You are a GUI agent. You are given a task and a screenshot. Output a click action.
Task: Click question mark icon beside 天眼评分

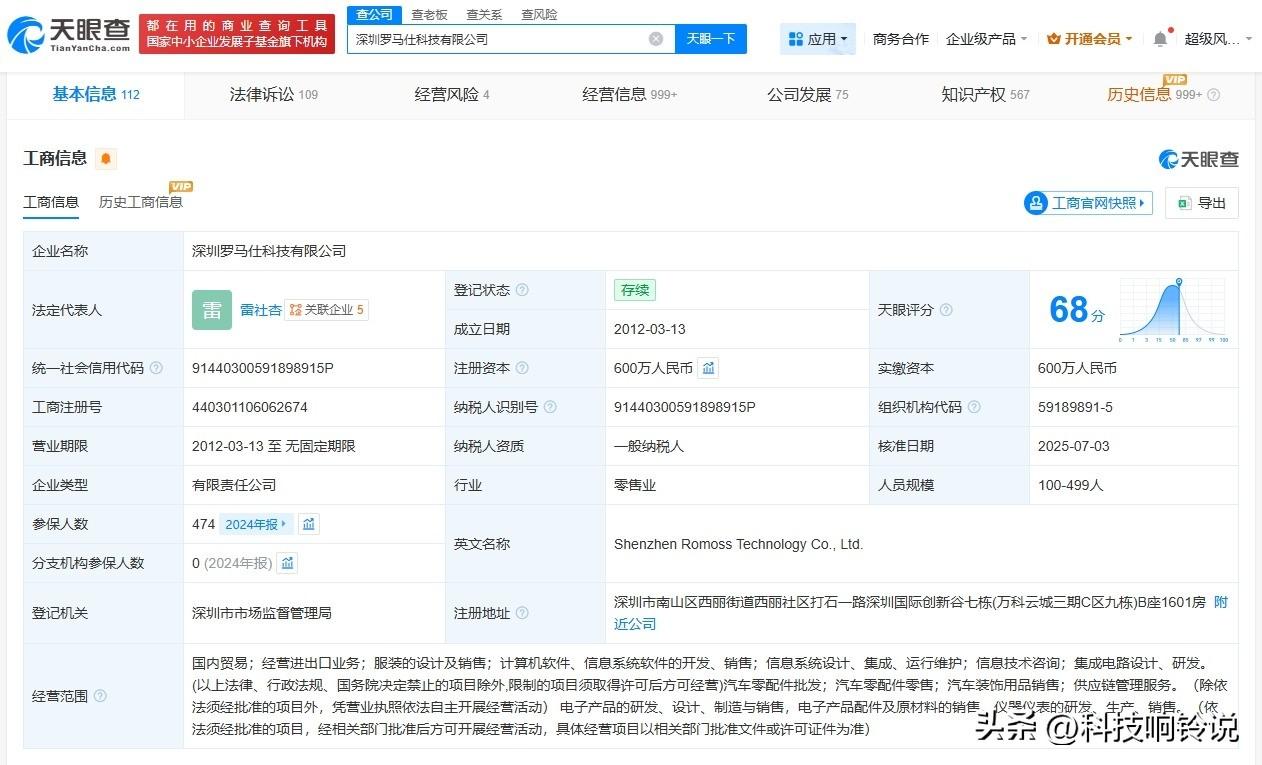coord(946,310)
